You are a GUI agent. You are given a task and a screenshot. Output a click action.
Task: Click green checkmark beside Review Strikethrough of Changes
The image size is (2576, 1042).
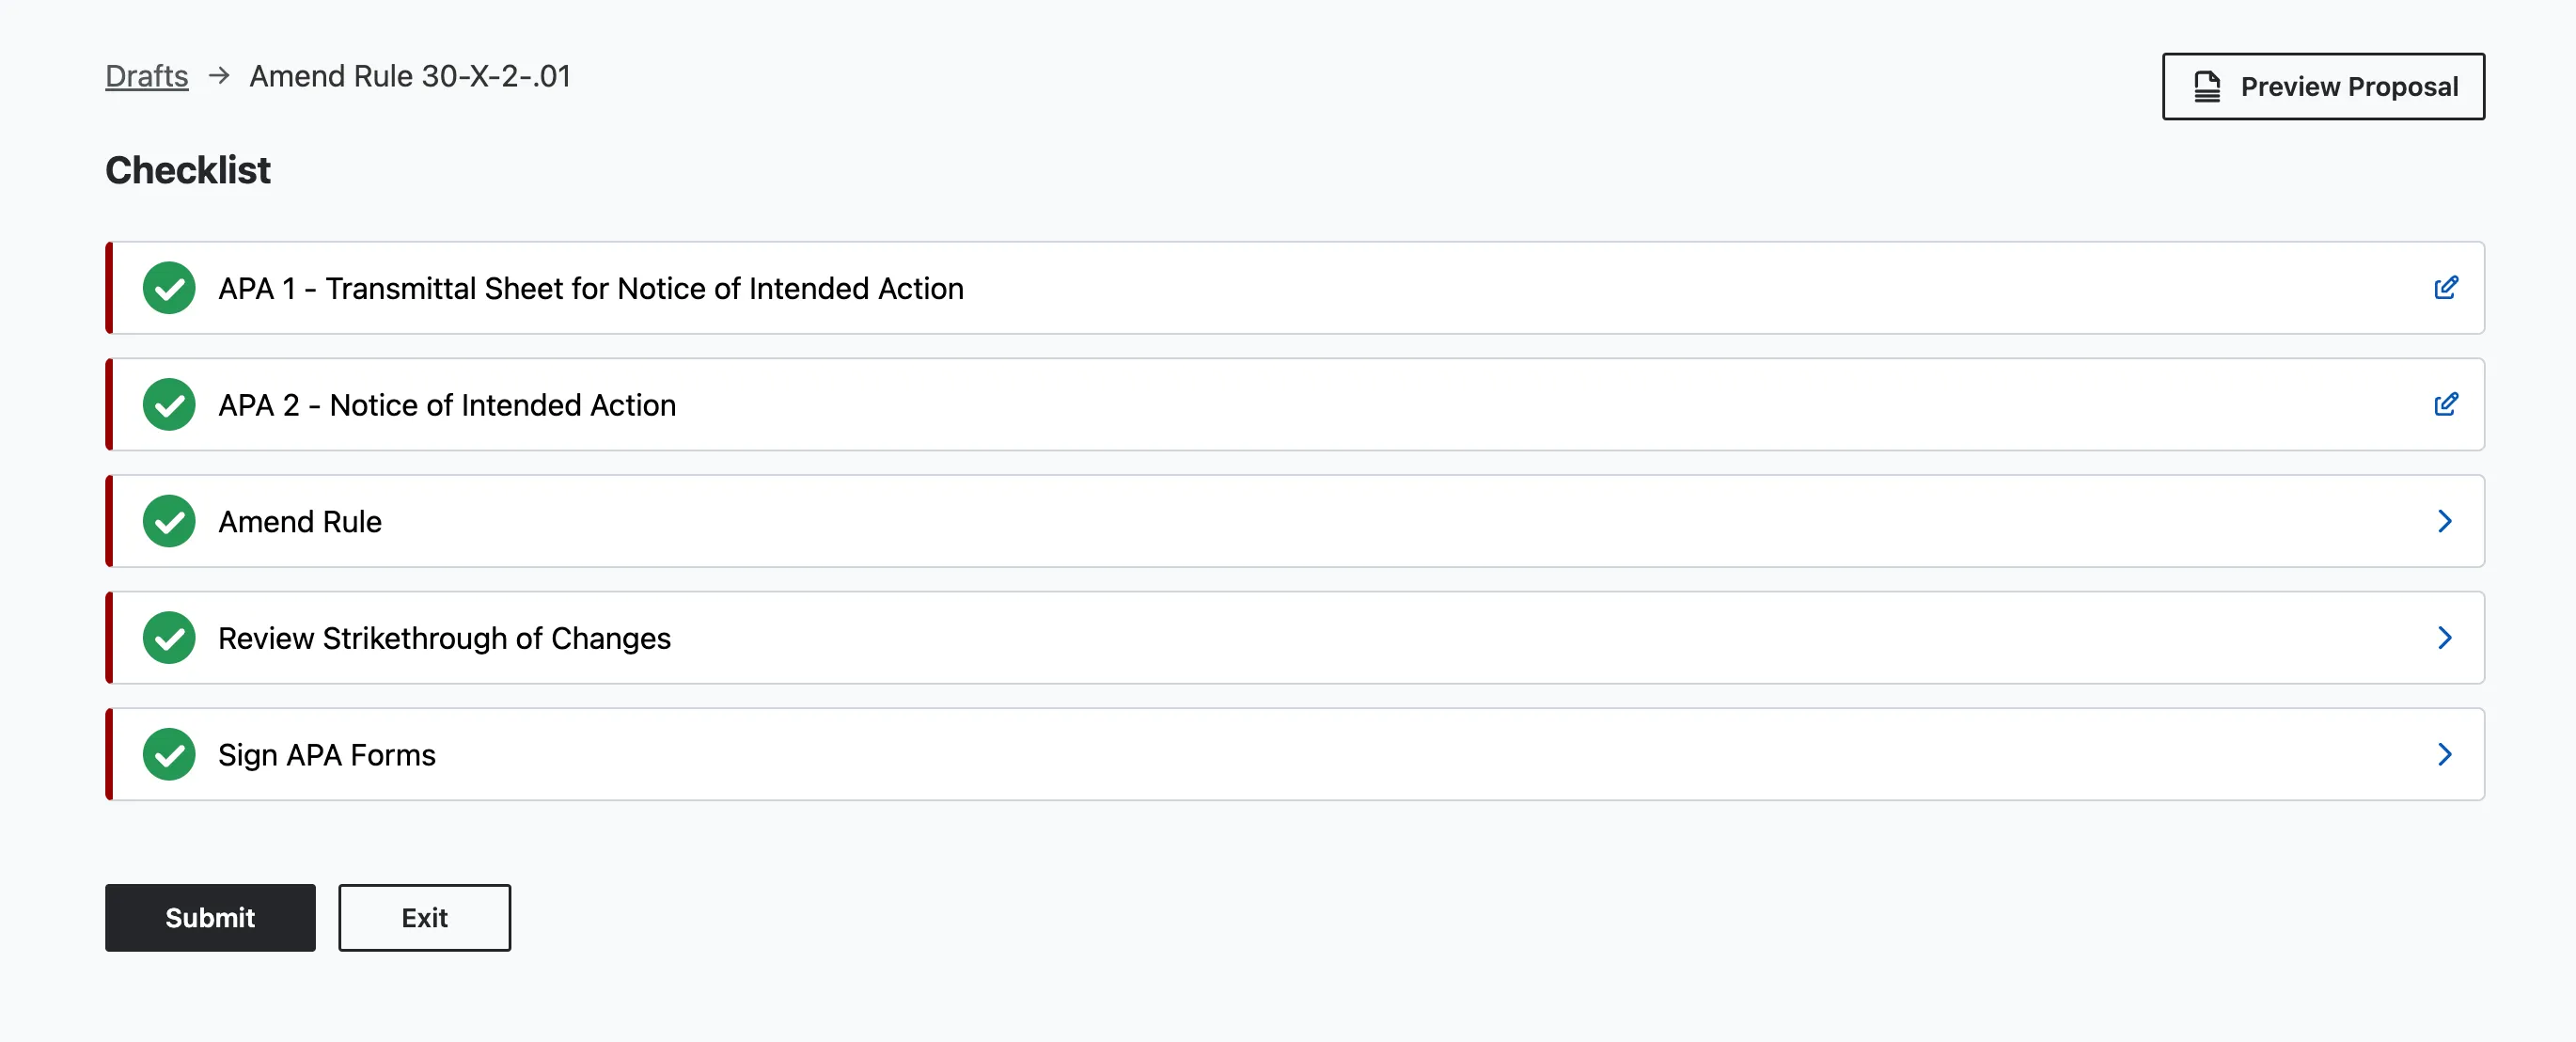pos(169,638)
